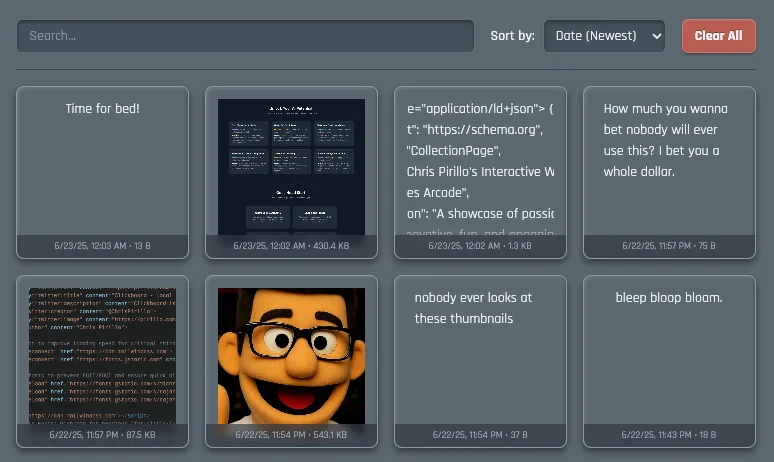
Task: Click the '6/23/25, 12:02 AM · 430.4 KB' footer
Action: [x=291, y=246]
